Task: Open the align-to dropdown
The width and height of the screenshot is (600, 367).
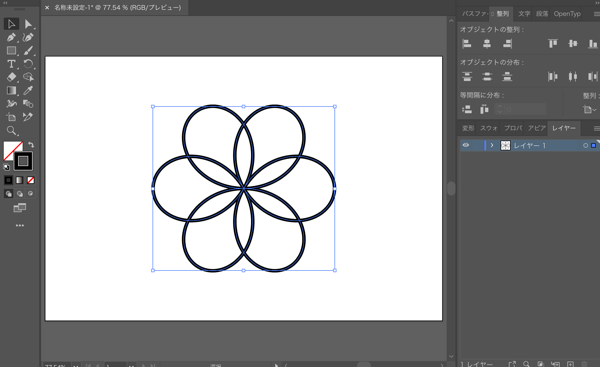Action: pos(590,110)
